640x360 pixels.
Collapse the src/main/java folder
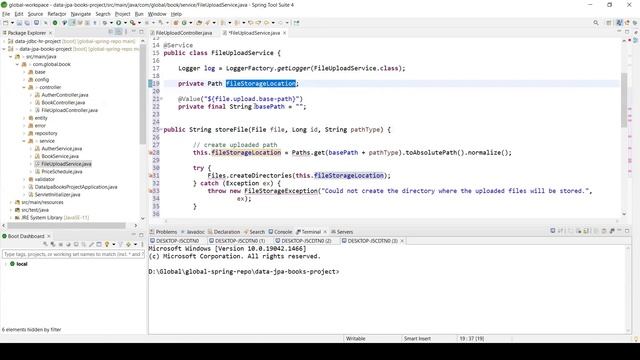pyautogui.click(x=11, y=57)
